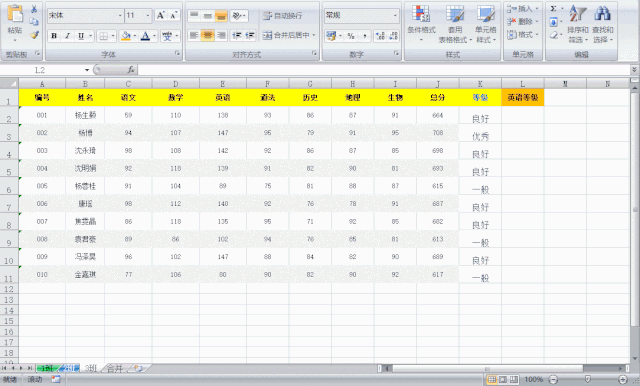Open the 常规 number format dropdown

pyautogui.click(x=395, y=16)
